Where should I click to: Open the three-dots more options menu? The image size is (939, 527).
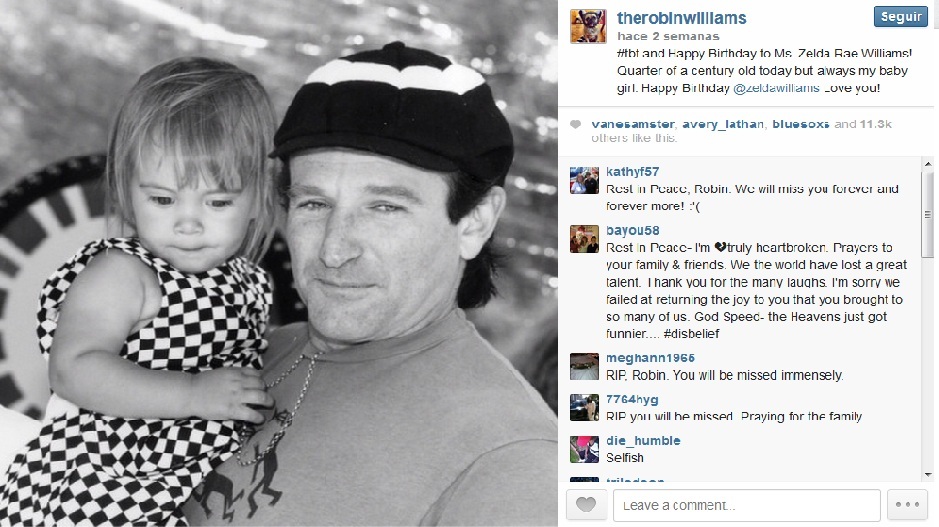tap(907, 505)
